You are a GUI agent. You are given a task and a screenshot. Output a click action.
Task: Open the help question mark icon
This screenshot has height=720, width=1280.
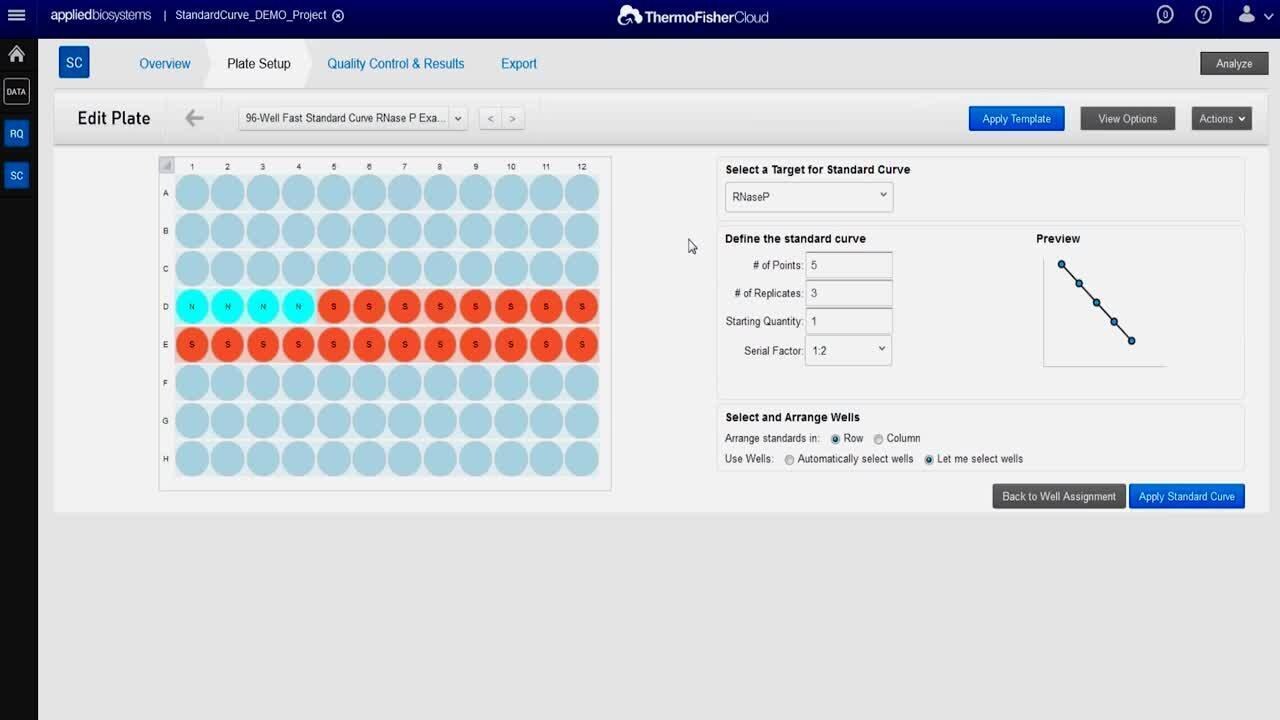[x=1203, y=15]
